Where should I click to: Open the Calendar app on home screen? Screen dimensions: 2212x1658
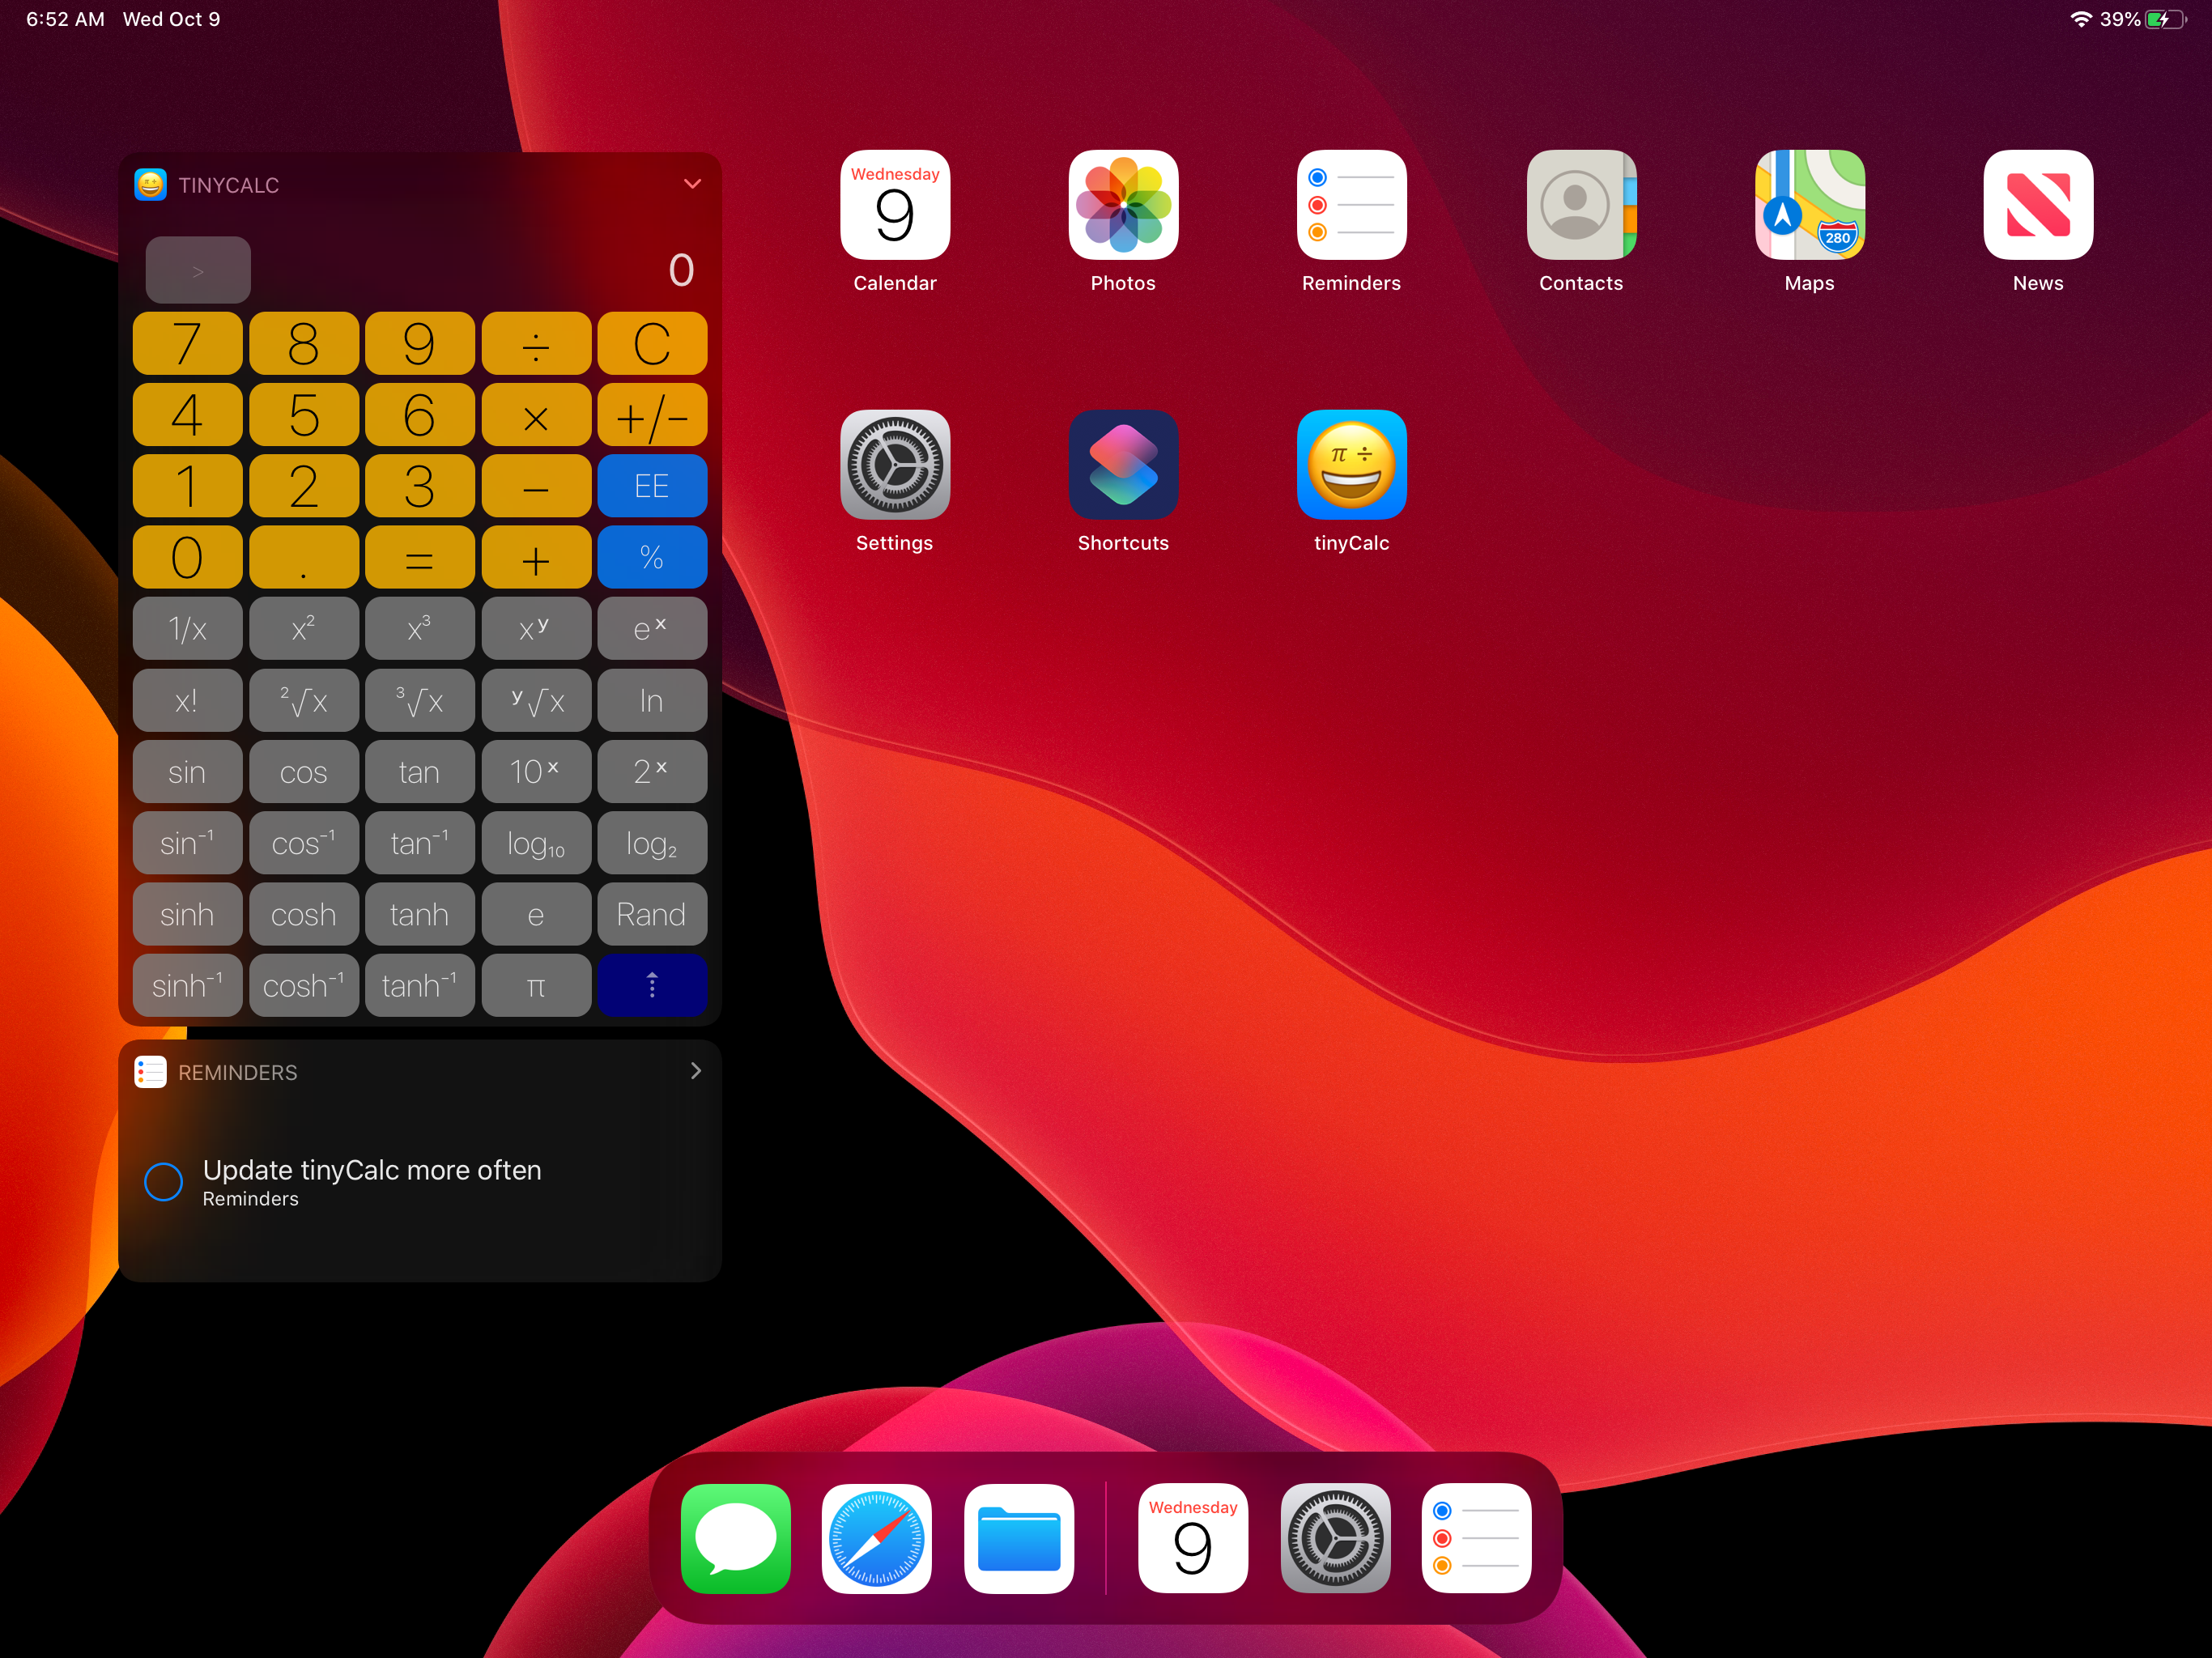coord(895,205)
